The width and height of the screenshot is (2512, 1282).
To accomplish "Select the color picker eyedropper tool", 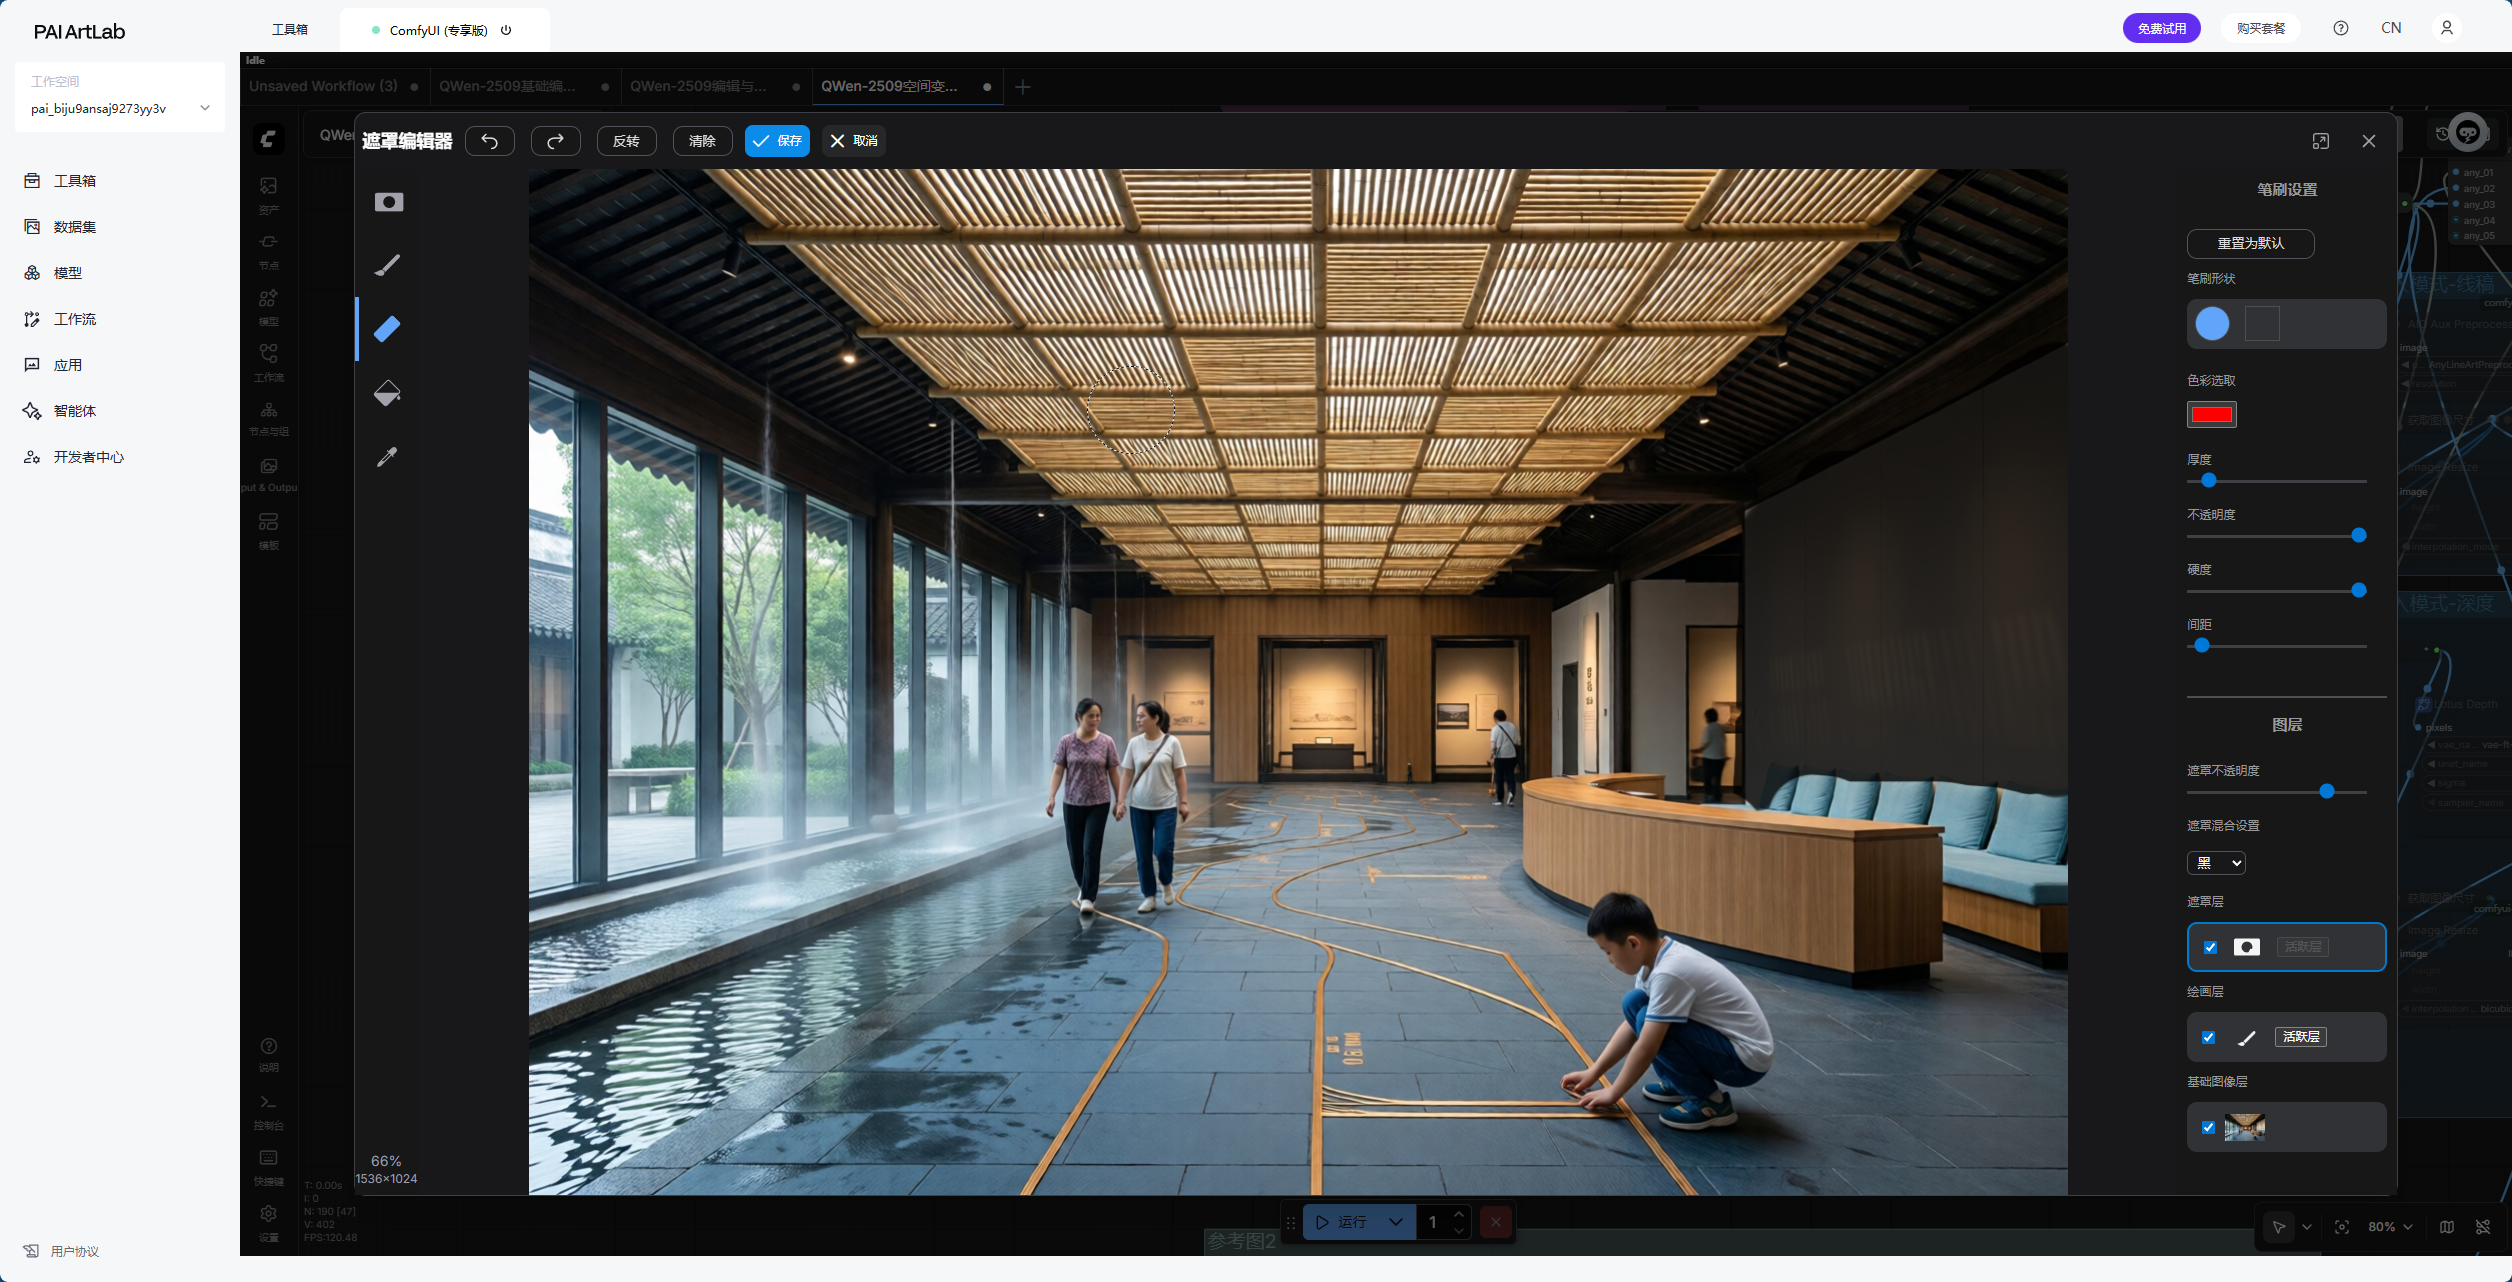I will [x=387, y=457].
